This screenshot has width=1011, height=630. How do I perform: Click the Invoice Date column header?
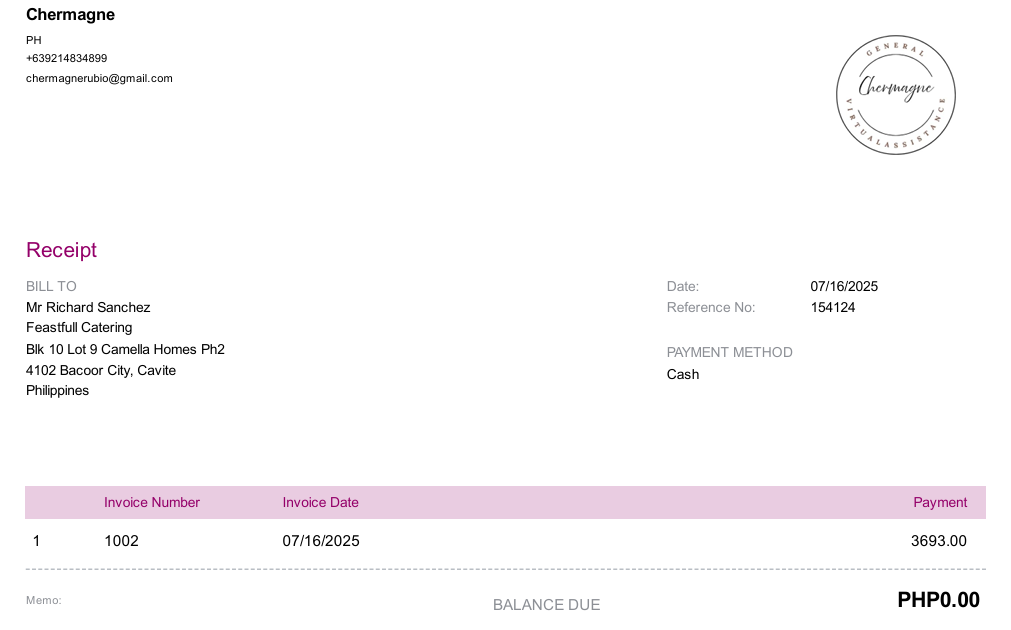coord(320,502)
